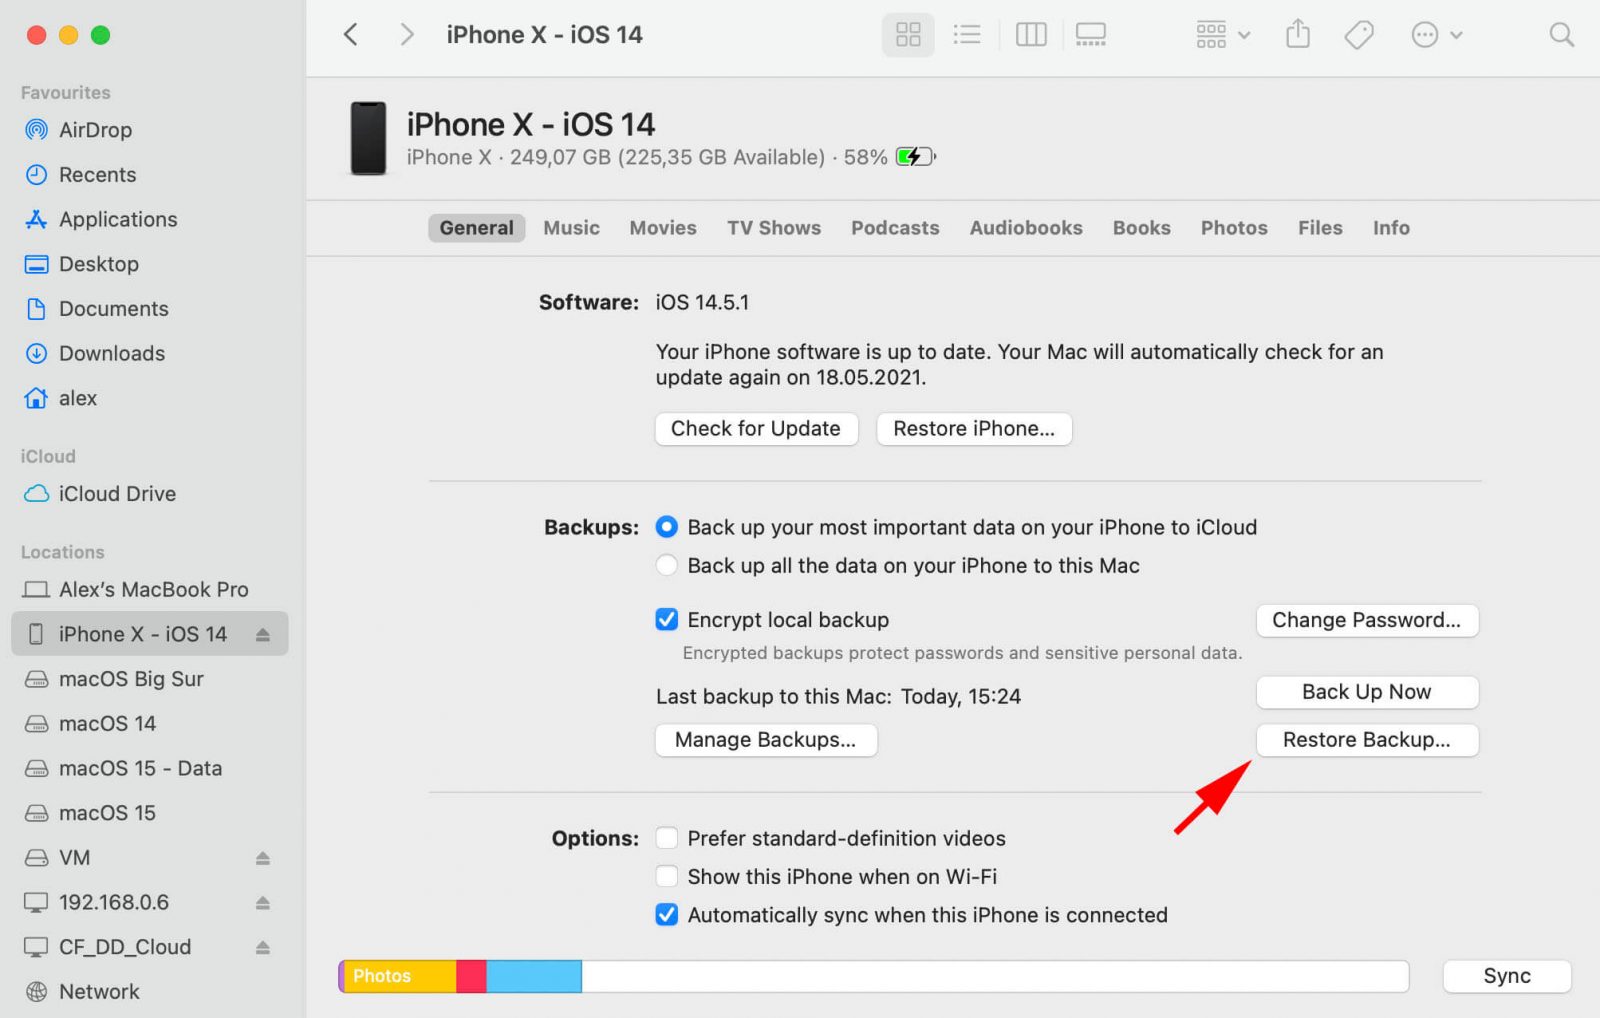1600x1018 pixels.
Task: Click the Photos segment of the storage bar
Action: coord(400,975)
